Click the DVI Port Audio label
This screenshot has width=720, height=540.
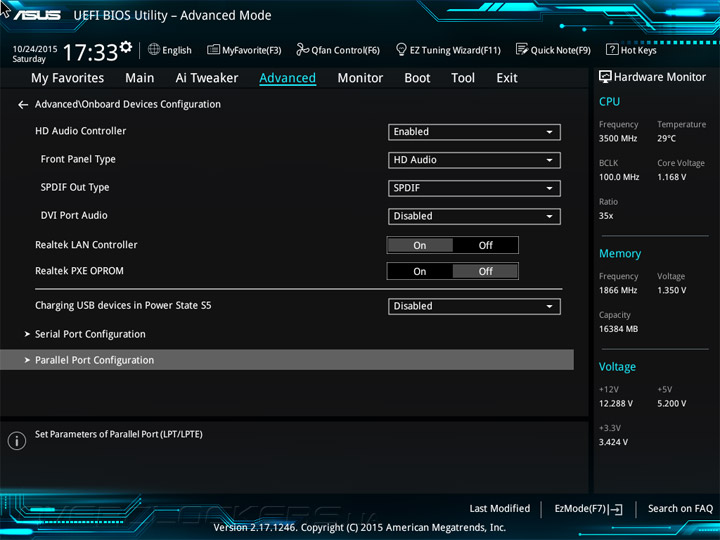click(x=74, y=215)
